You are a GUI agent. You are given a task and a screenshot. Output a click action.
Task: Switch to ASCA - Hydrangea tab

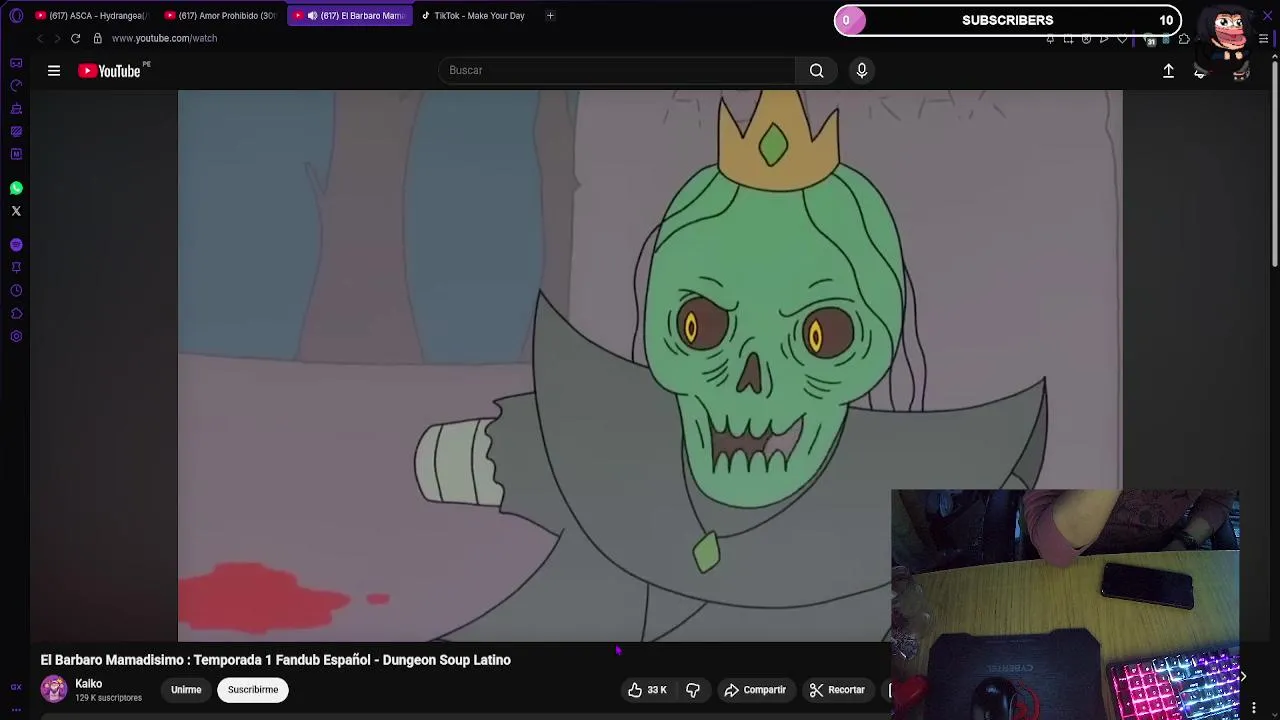[x=91, y=16]
